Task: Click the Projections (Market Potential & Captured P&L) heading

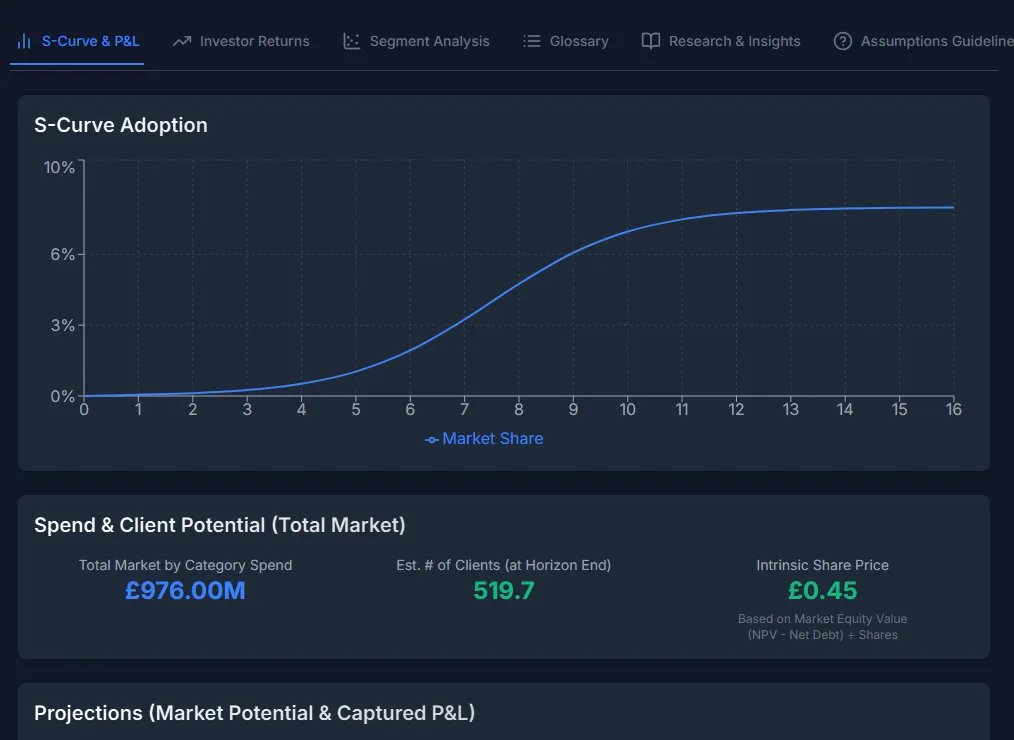Action: pyautogui.click(x=255, y=713)
